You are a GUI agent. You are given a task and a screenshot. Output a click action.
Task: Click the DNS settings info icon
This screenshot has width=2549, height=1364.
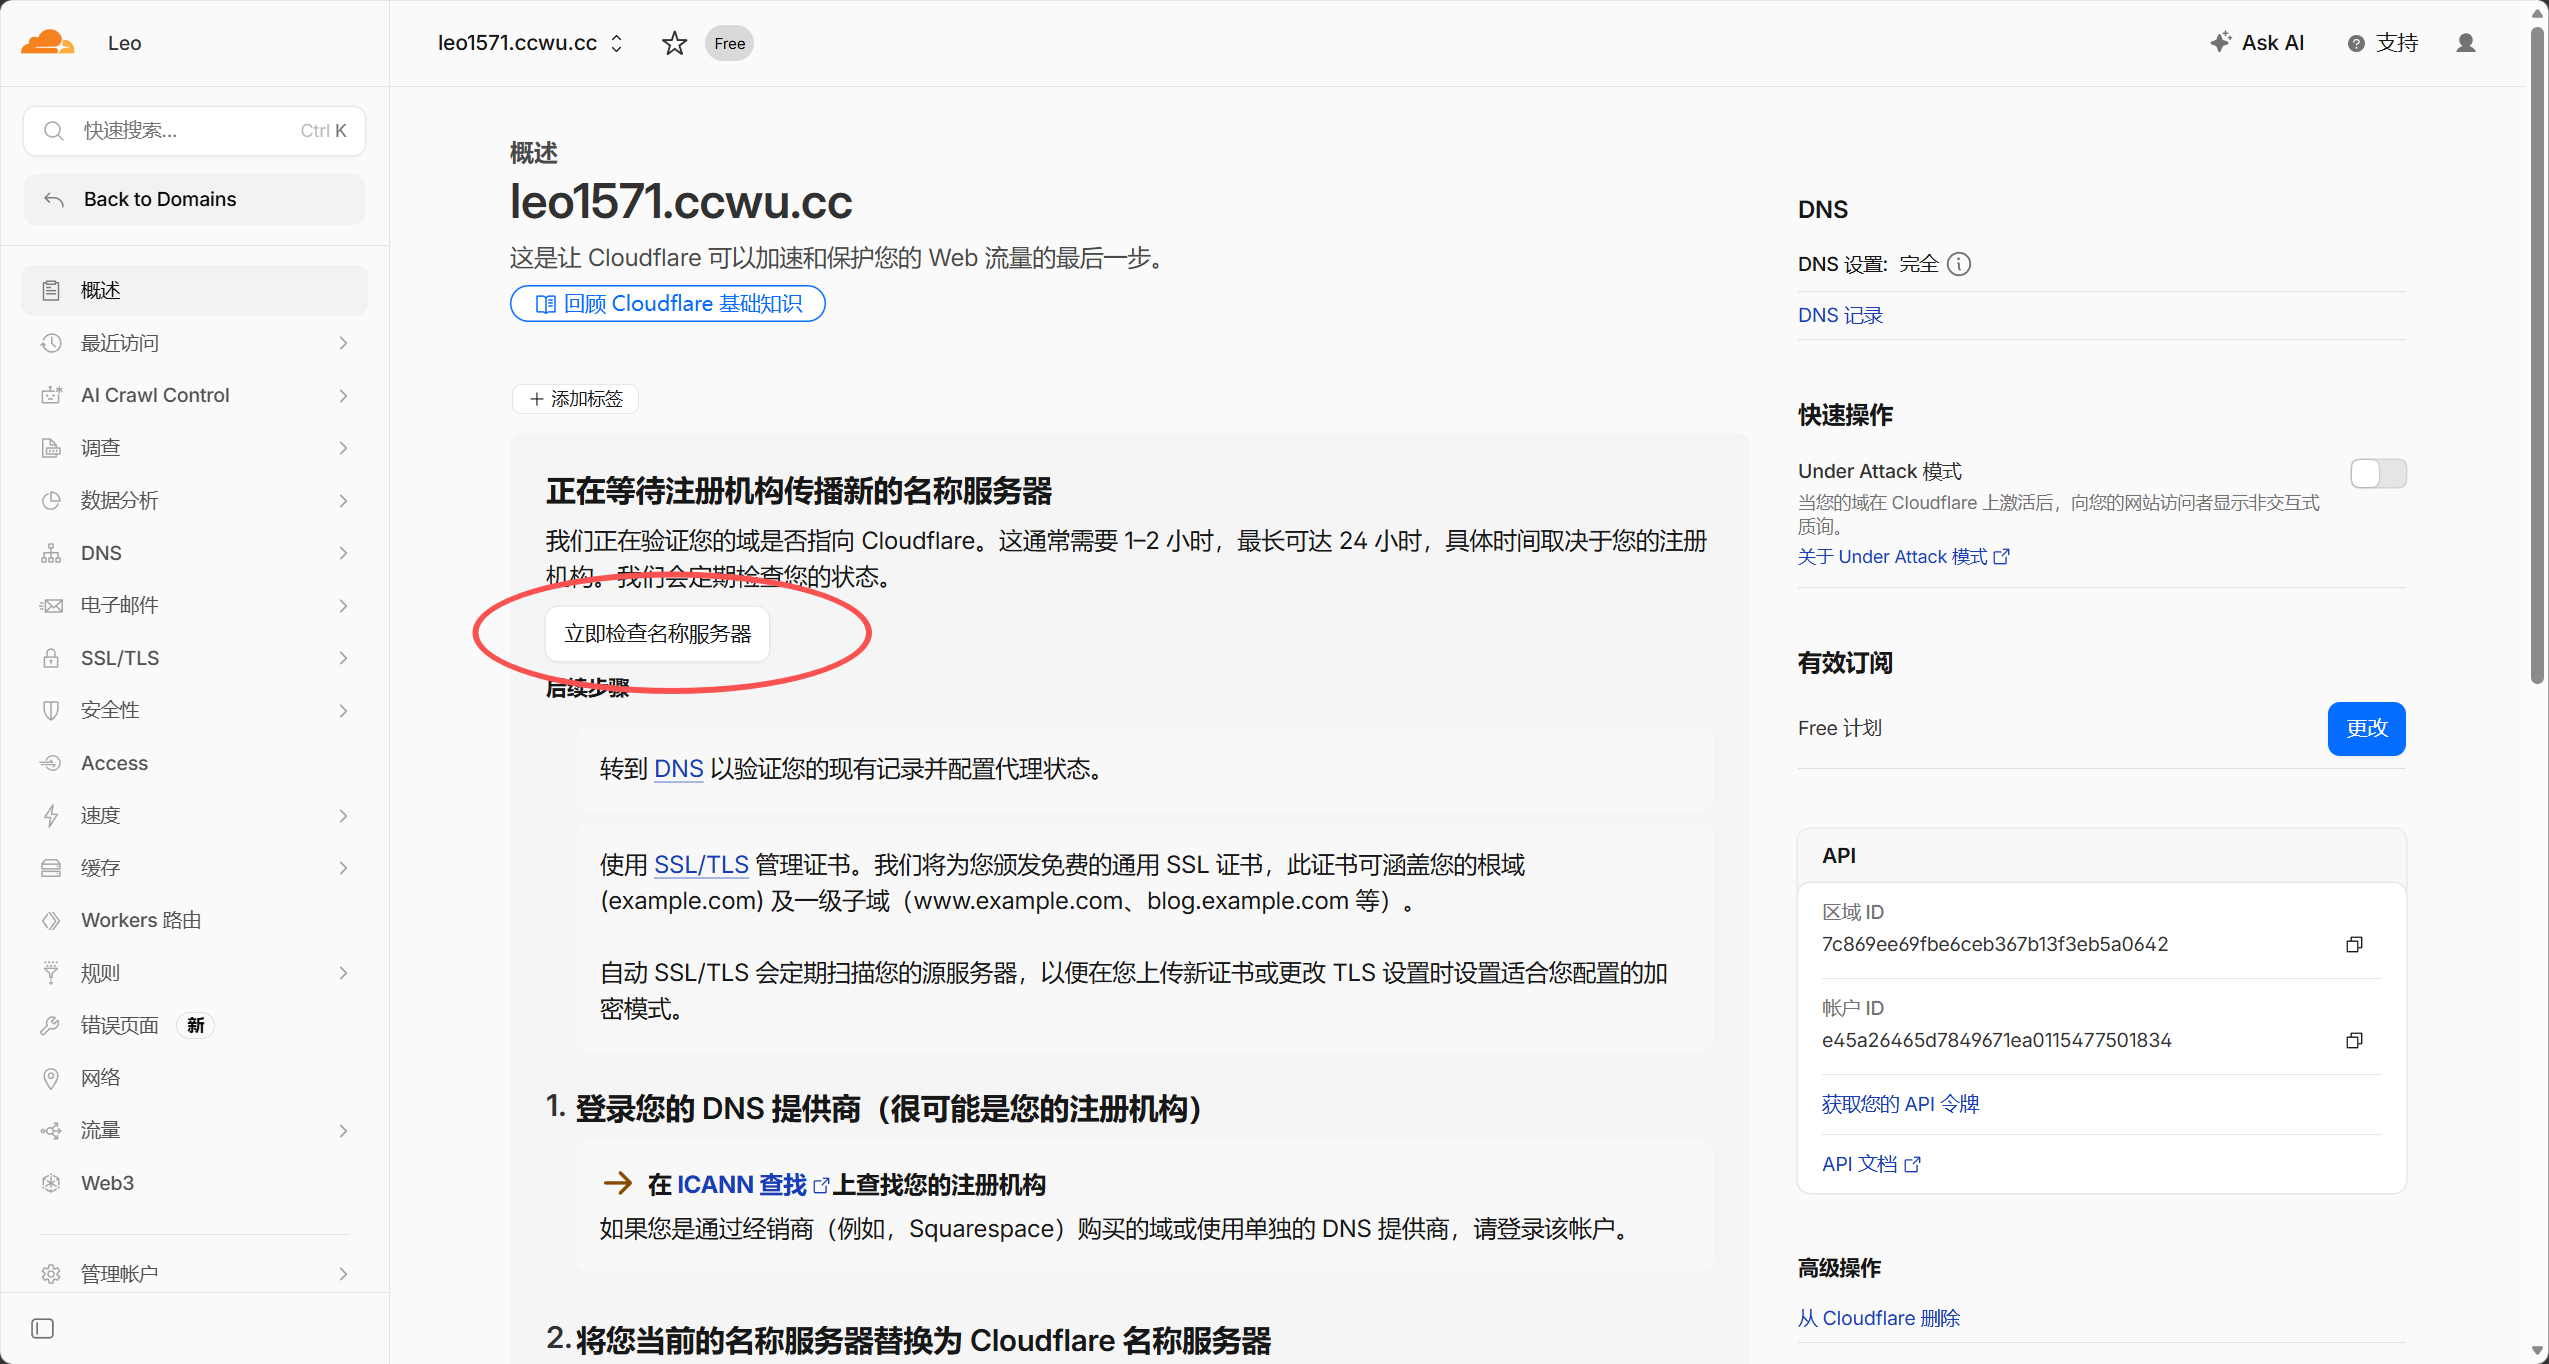coord(1959,264)
